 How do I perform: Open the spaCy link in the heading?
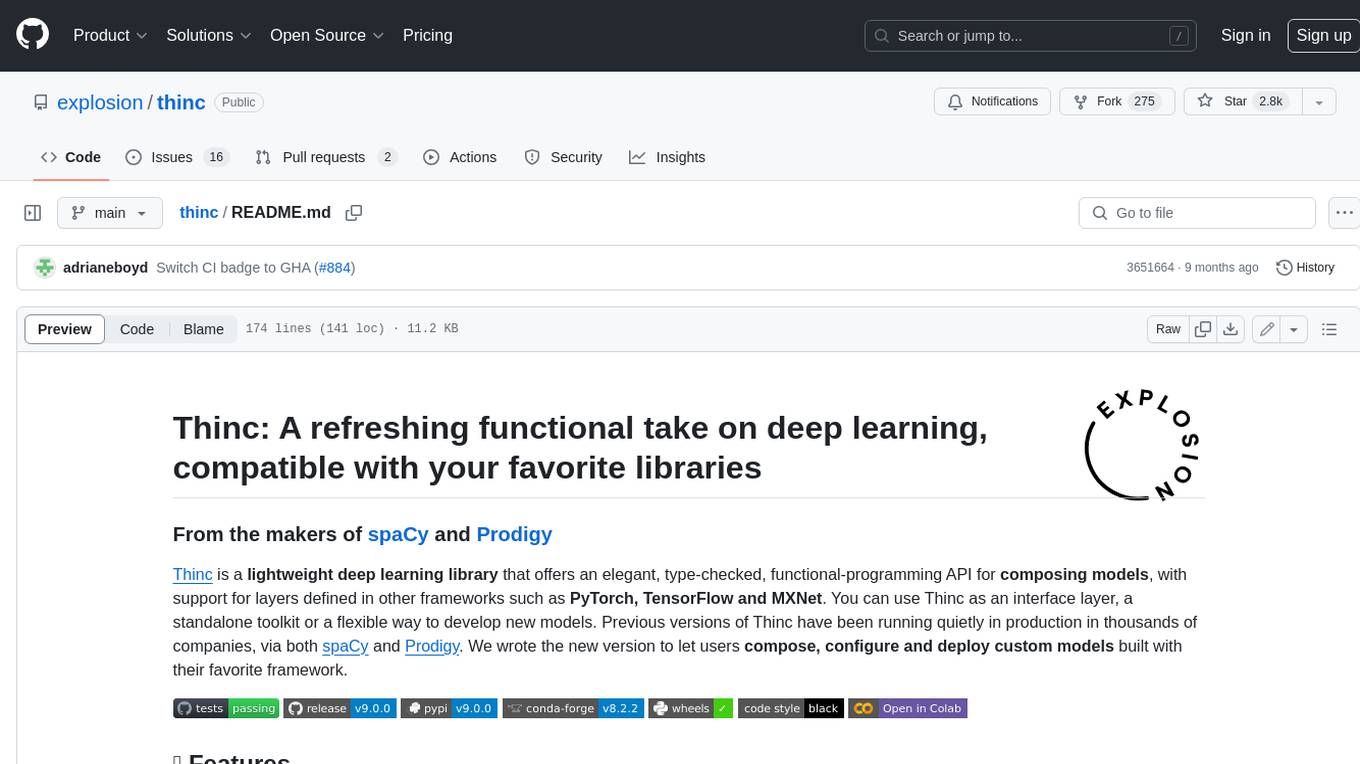coord(398,534)
